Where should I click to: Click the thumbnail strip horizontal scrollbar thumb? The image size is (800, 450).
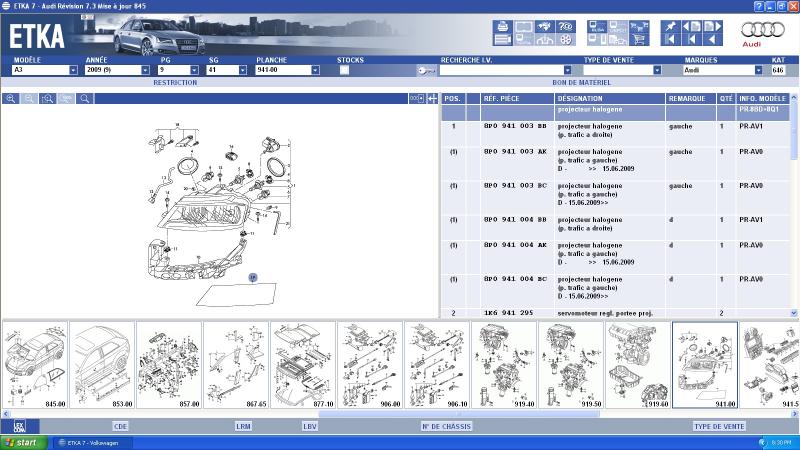(459, 414)
